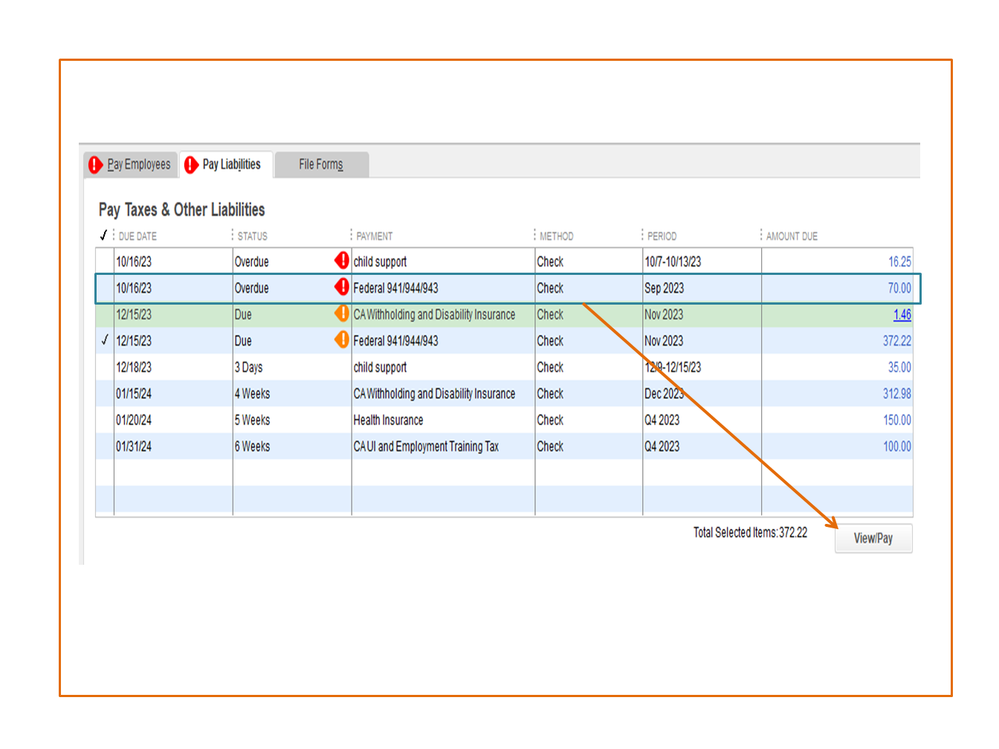Click Total Selected Items 372.22 text
The width and height of the screenshot is (999, 749).
tap(750, 532)
